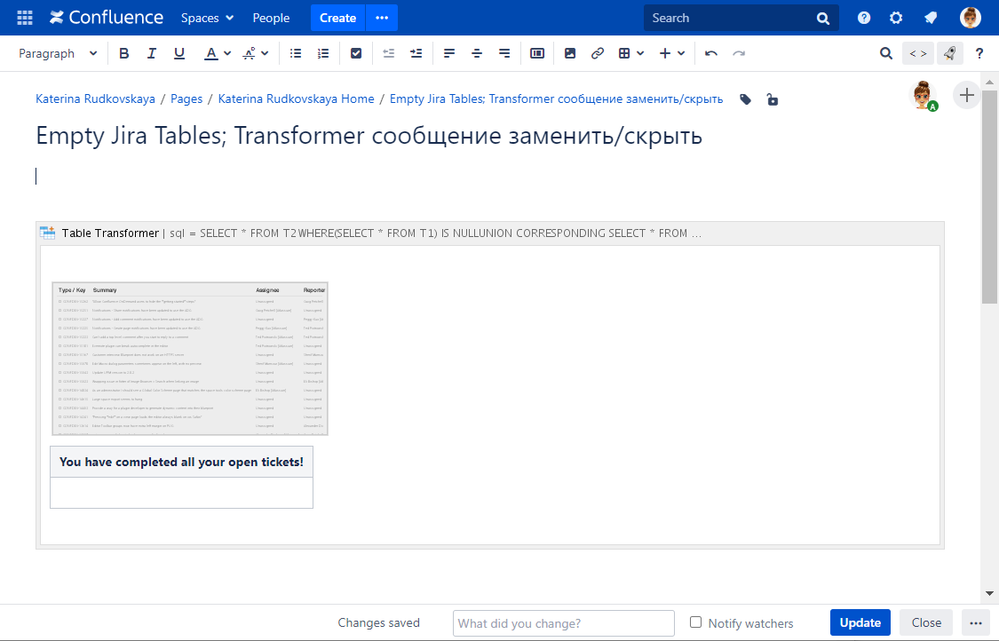999x641 pixels.
Task: Click "You have completed all your open tickets!" cell
Action: (182, 462)
